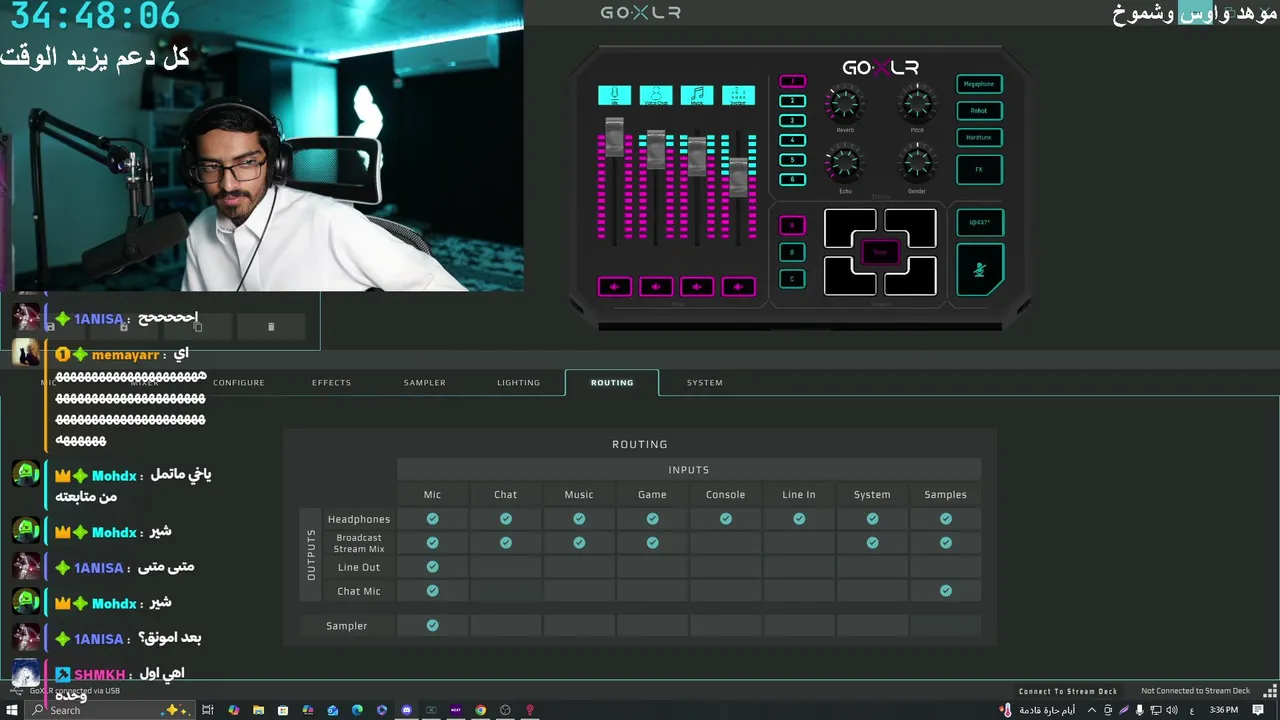Screen dimensions: 1280x720
Task: Click Connect To Stream Deck
Action: pyautogui.click(x=1068, y=691)
